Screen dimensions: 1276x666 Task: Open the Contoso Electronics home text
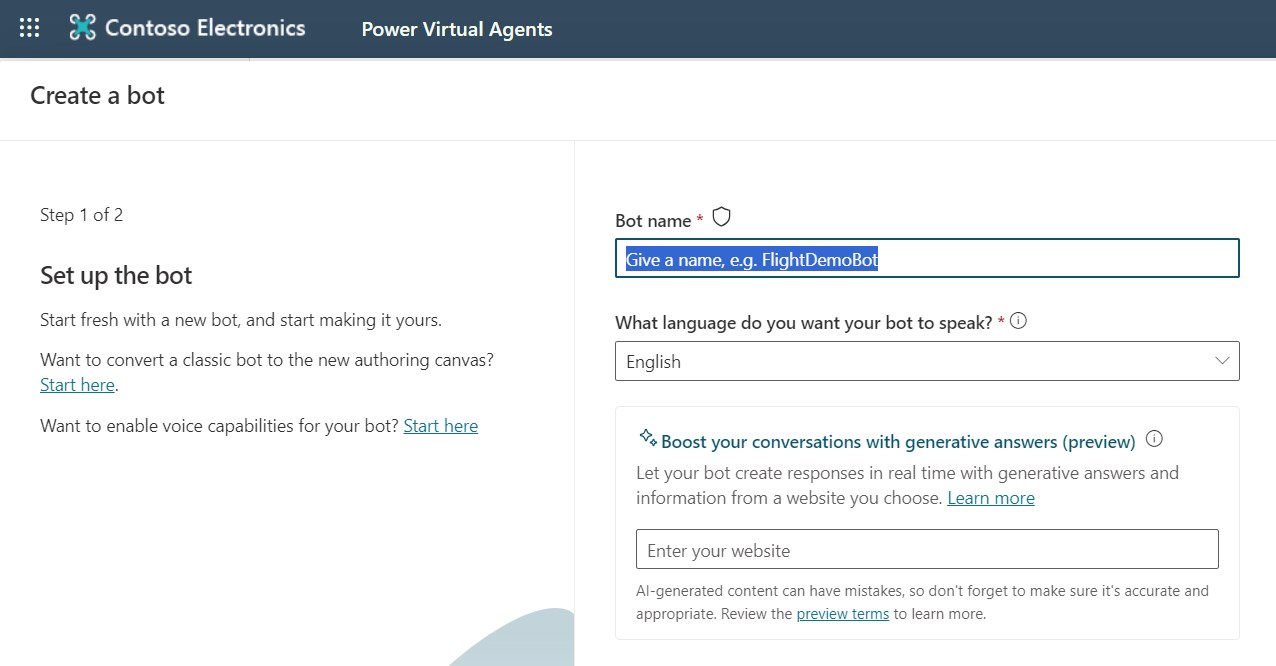205,28
